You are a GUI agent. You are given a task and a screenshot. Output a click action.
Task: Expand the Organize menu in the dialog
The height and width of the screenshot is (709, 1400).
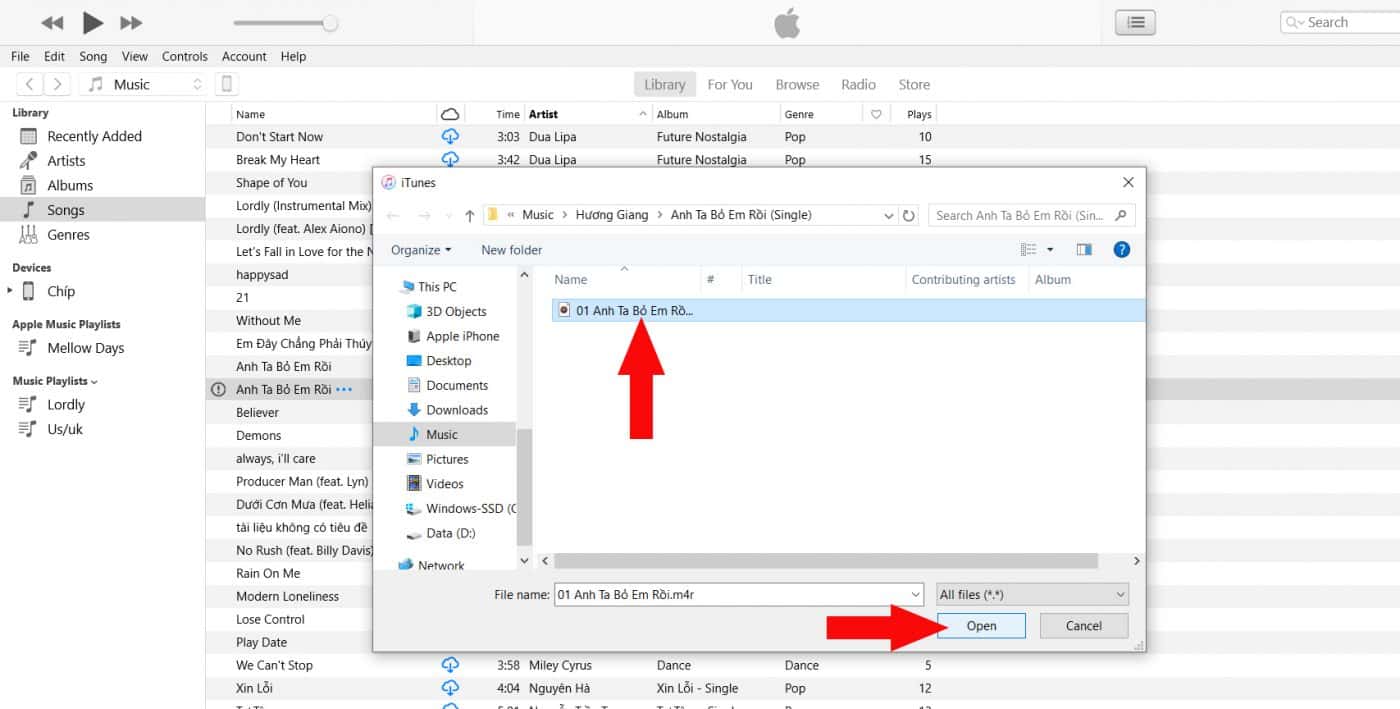point(421,250)
